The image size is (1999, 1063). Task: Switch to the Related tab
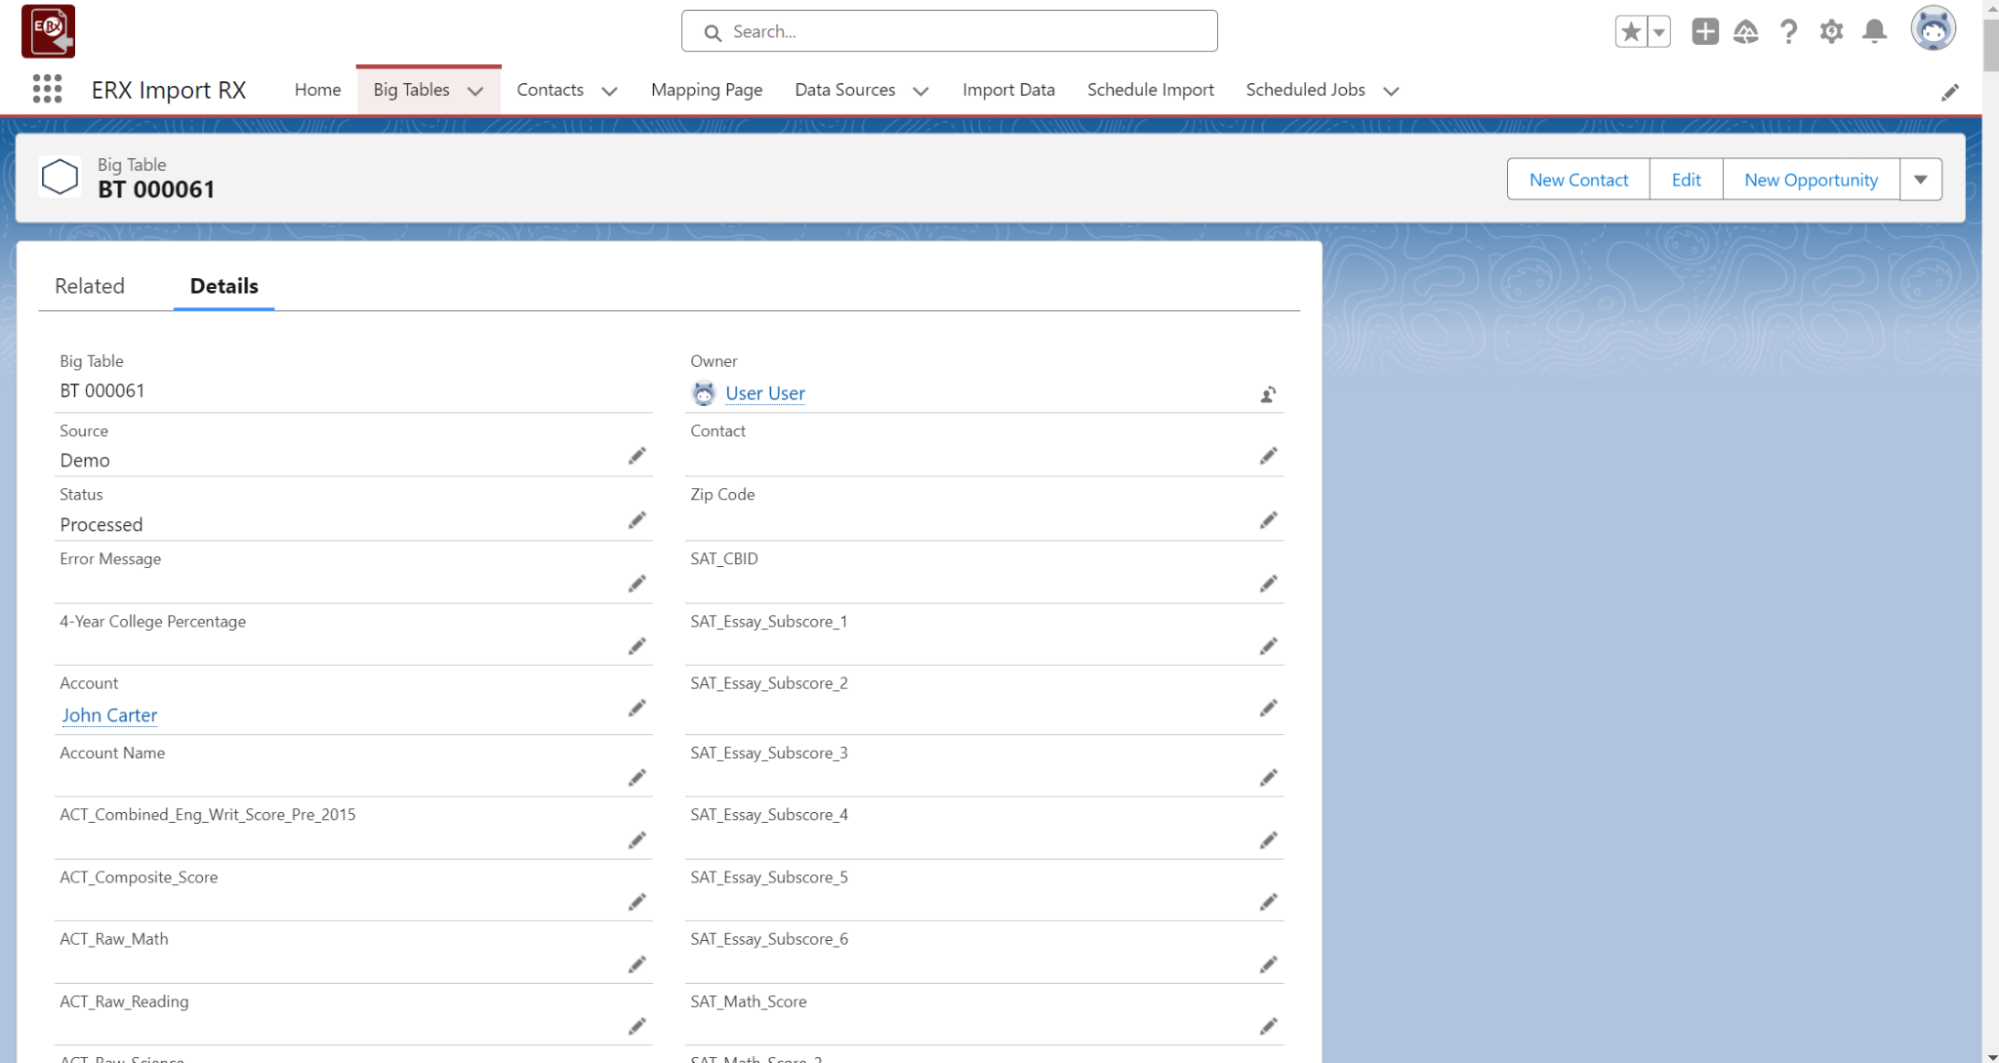[90, 286]
